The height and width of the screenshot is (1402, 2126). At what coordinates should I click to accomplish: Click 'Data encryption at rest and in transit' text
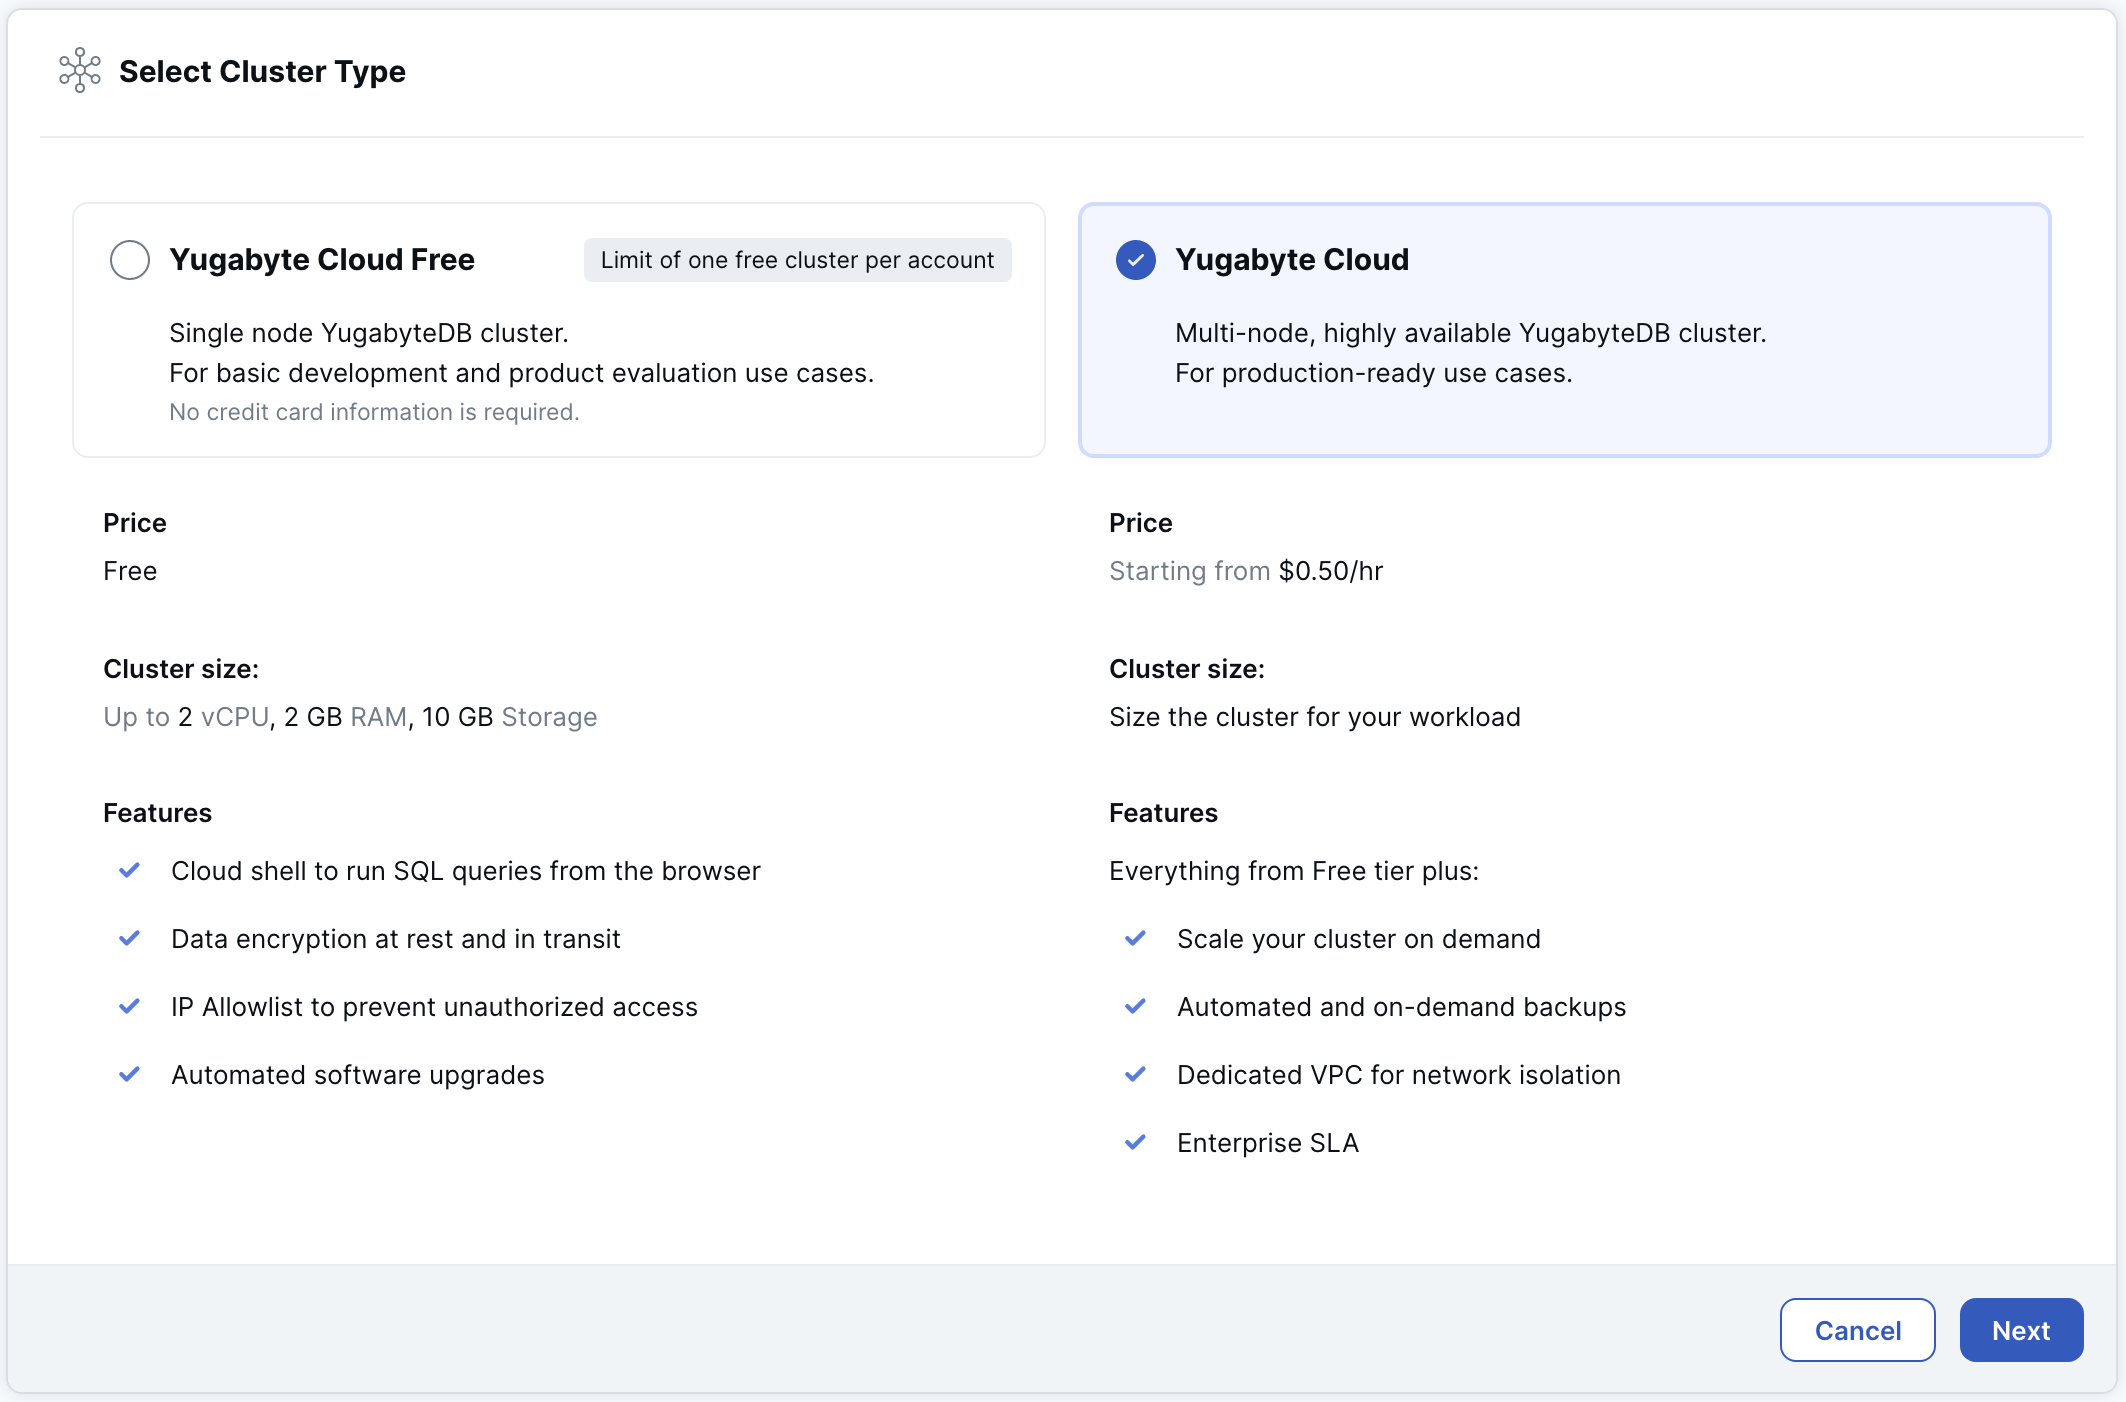[396, 939]
